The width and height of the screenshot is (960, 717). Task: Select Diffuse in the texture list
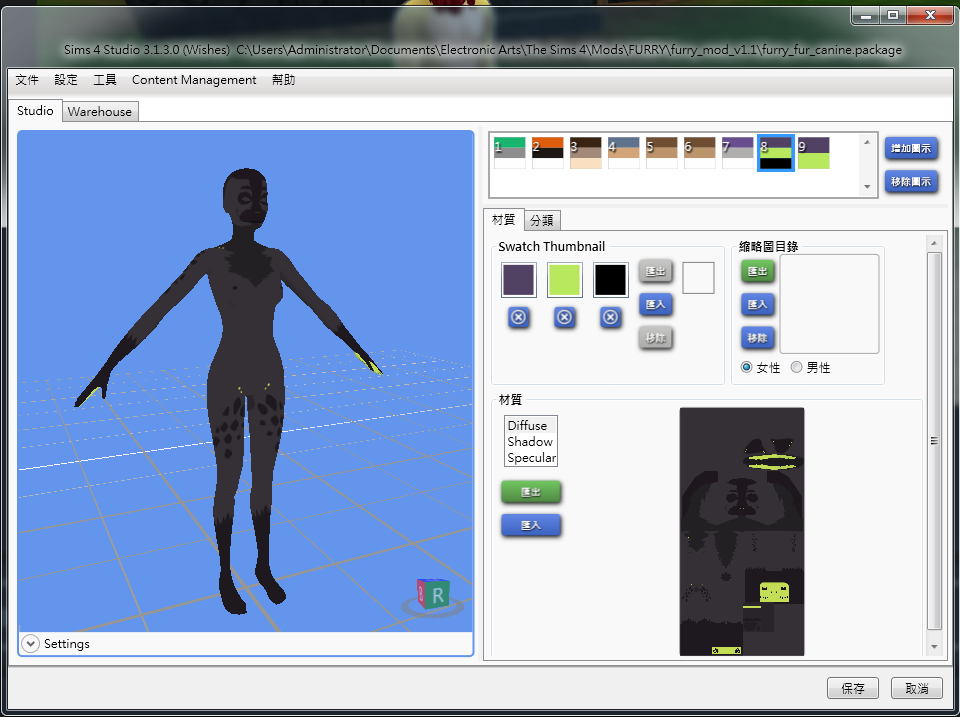coord(531,426)
